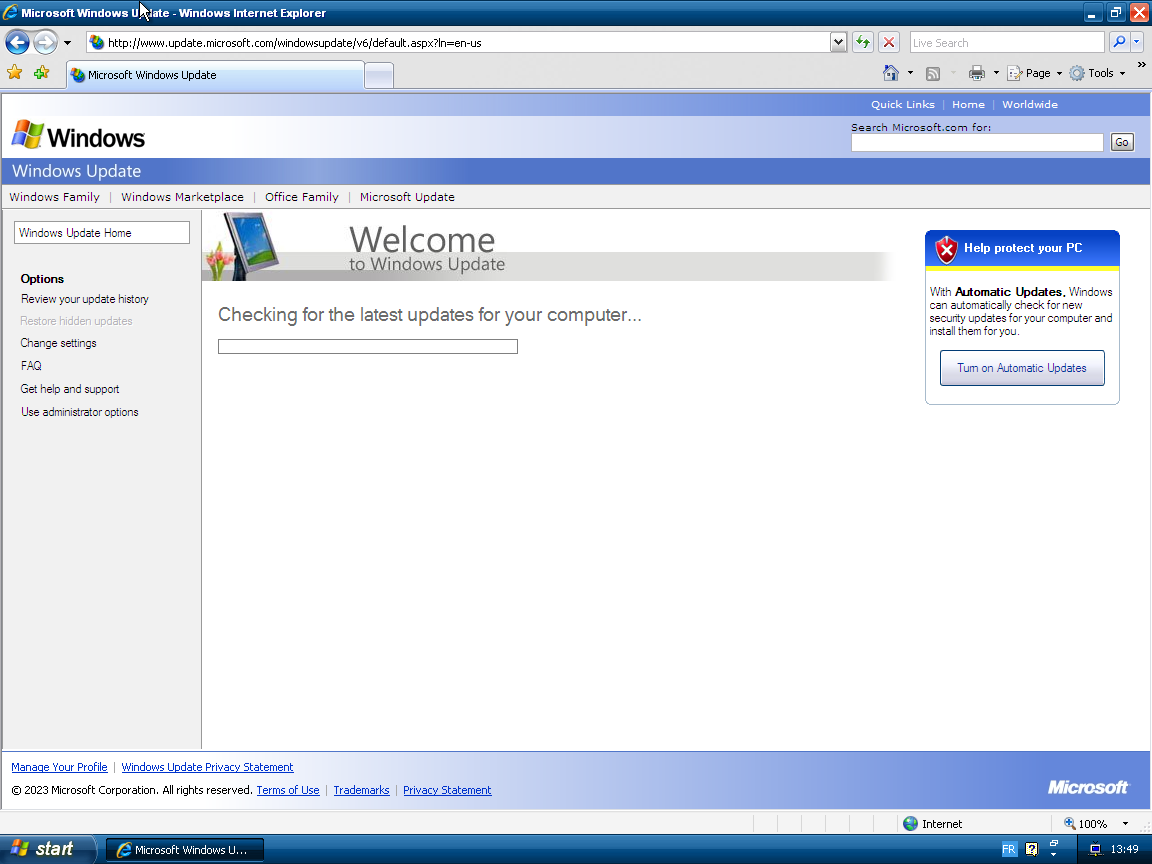
Task: Select Windows Update Home in sidebar
Action: pos(101,233)
